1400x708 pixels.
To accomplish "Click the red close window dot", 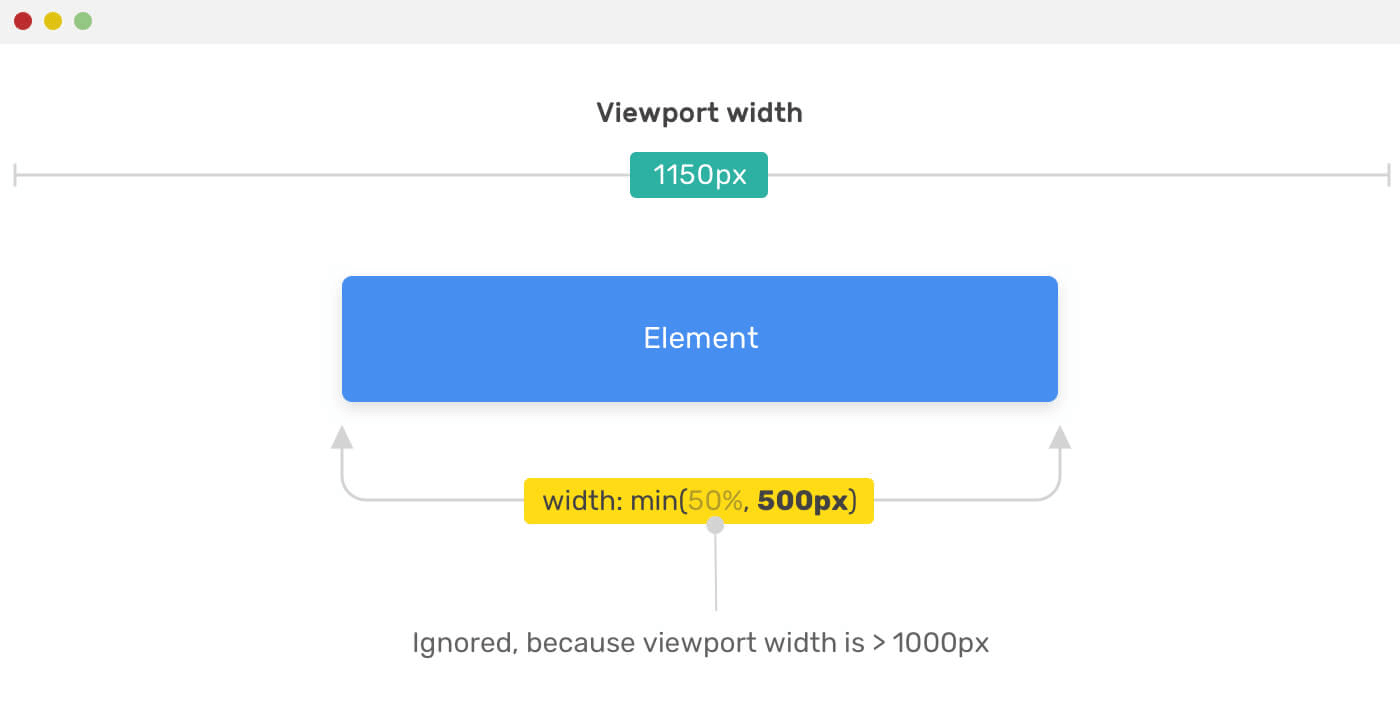I will pyautogui.click(x=23, y=21).
